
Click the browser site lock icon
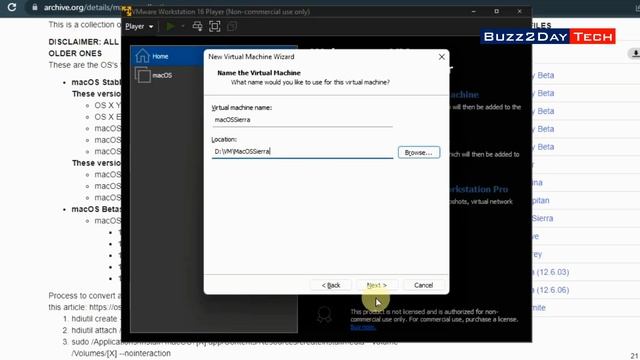coord(35,7)
